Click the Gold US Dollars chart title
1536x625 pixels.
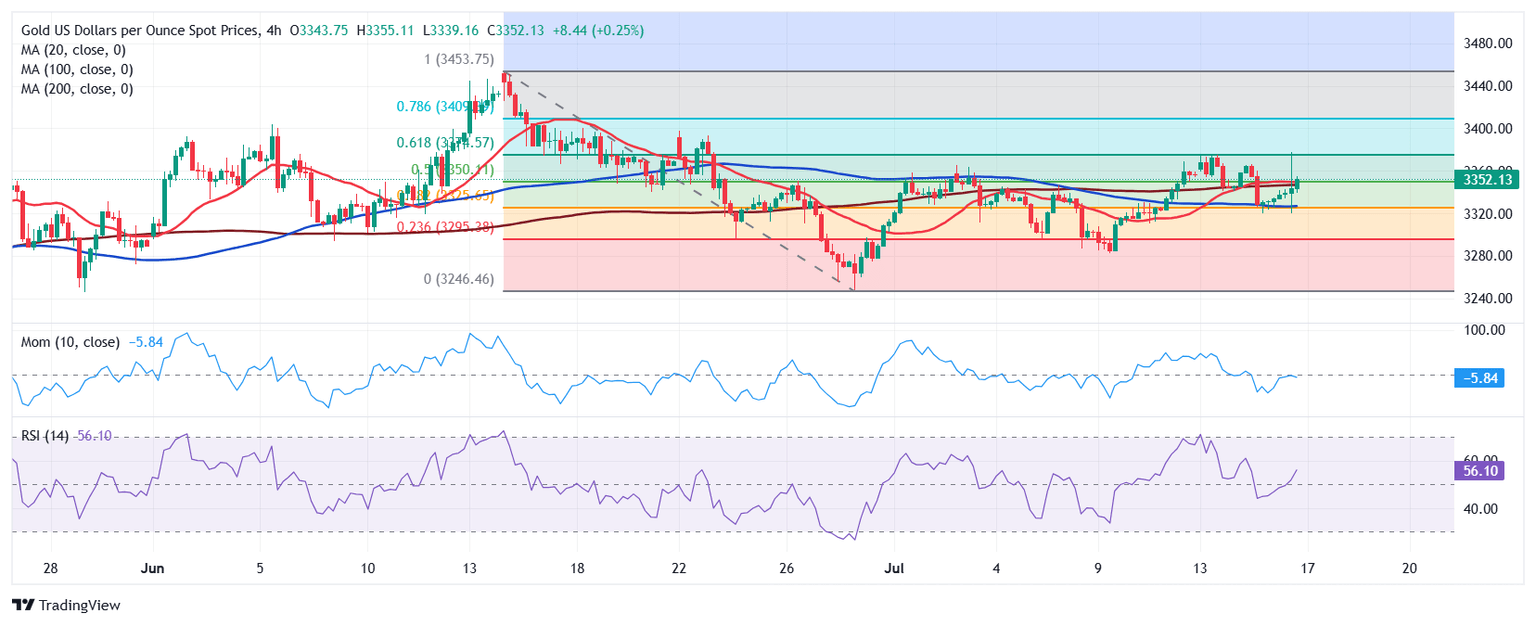pos(139,31)
